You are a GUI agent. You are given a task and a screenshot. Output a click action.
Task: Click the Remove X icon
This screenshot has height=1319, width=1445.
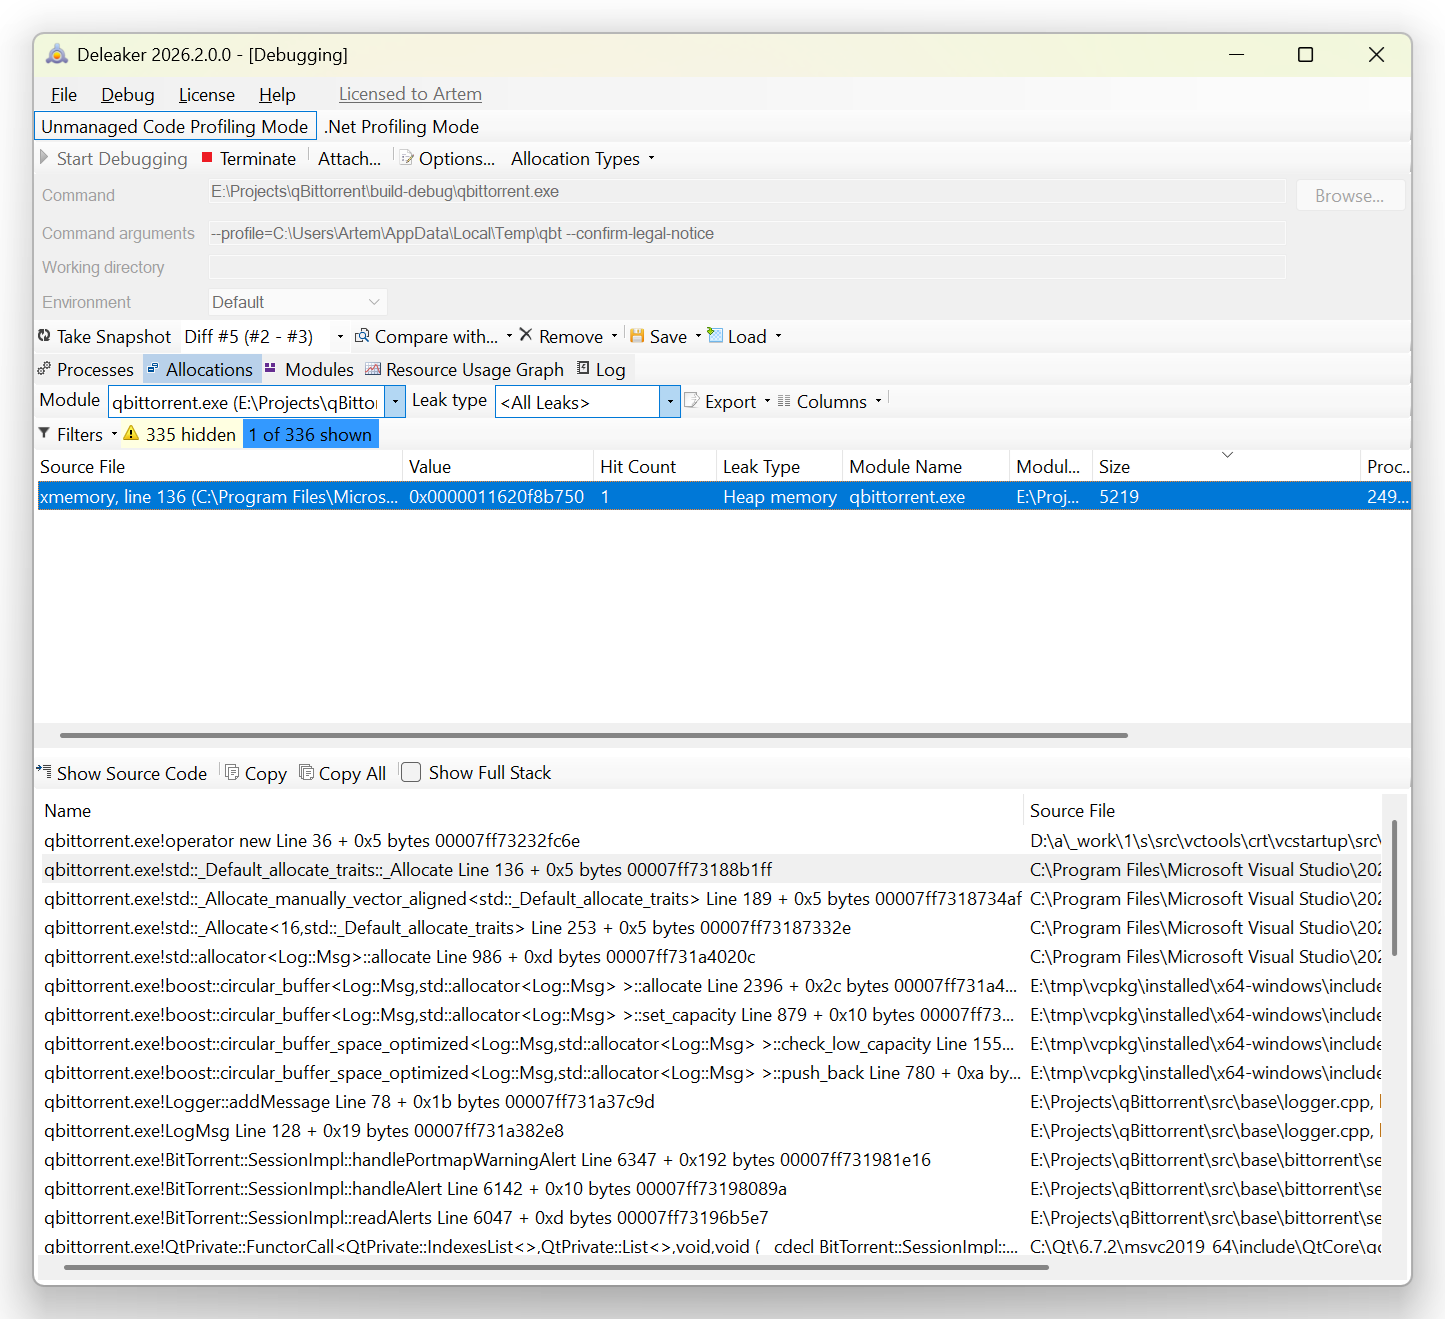526,335
